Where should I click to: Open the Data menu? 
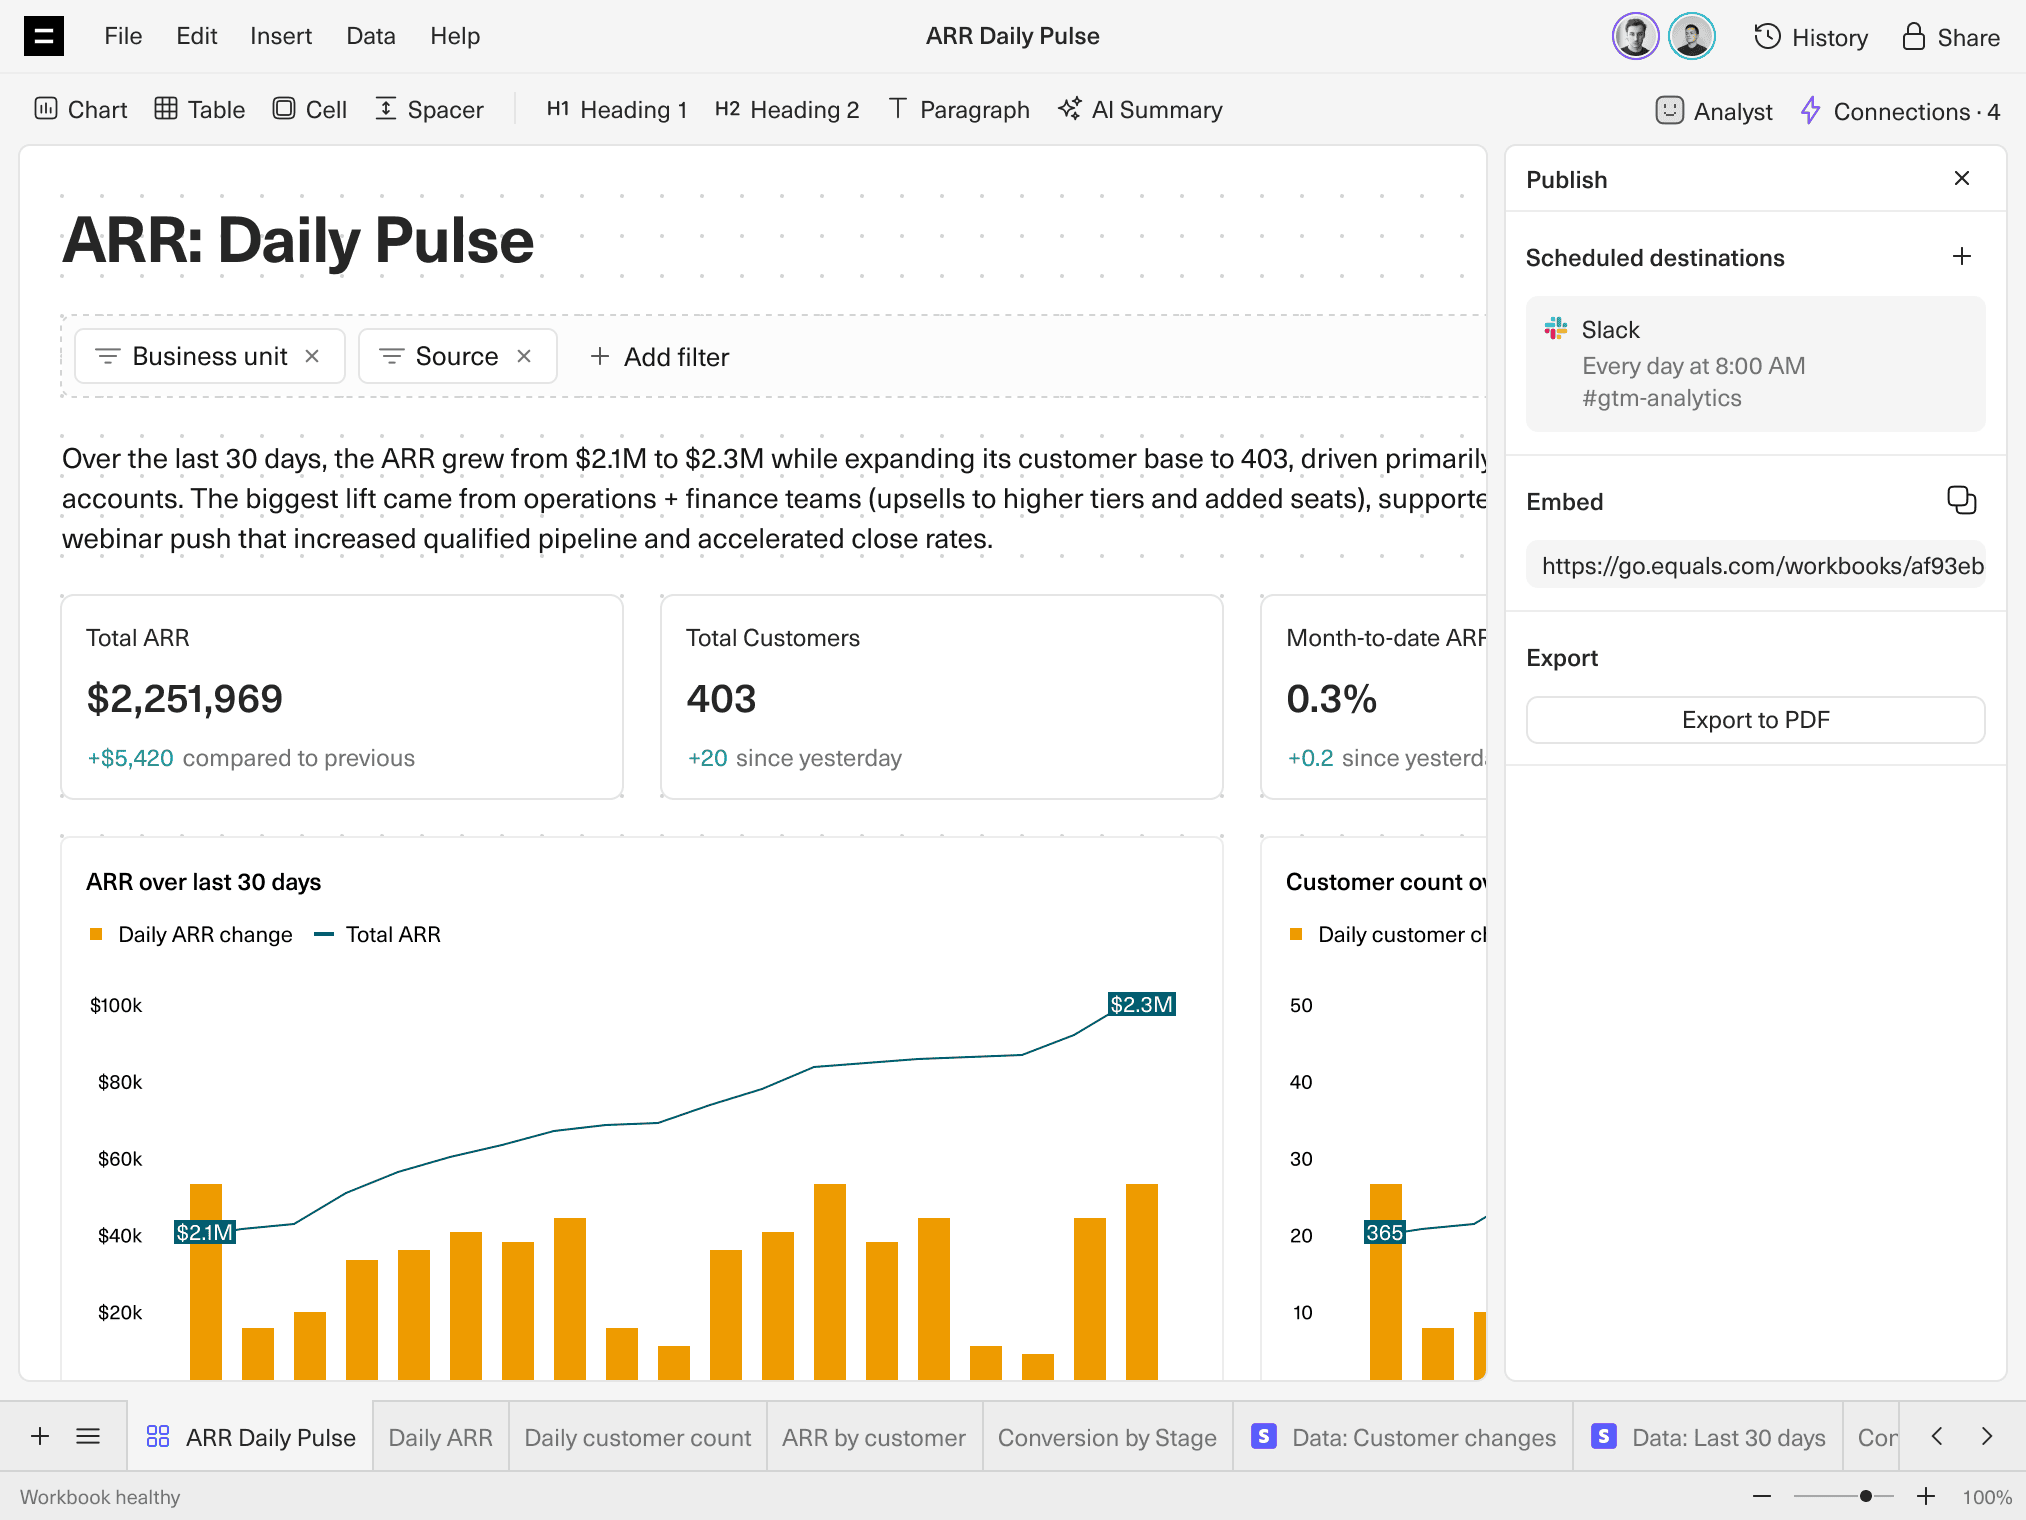tap(370, 36)
